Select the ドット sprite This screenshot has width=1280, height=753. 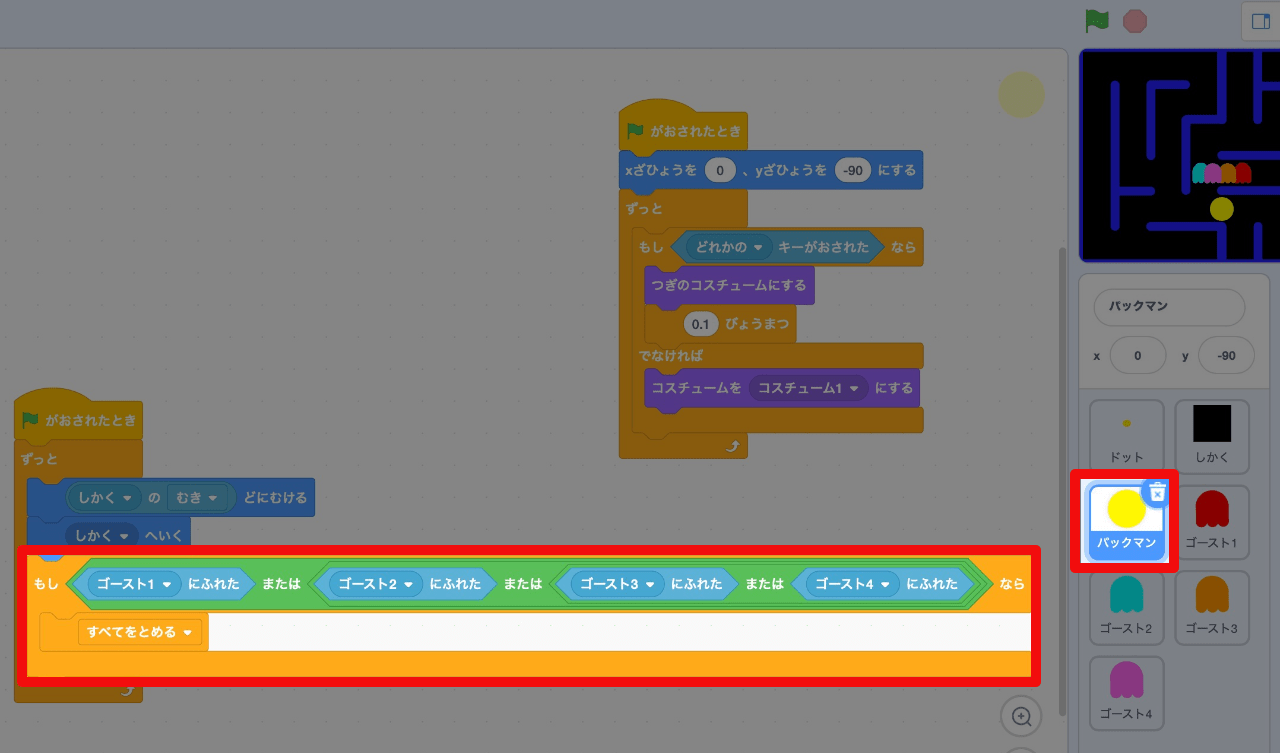[x=1127, y=437]
